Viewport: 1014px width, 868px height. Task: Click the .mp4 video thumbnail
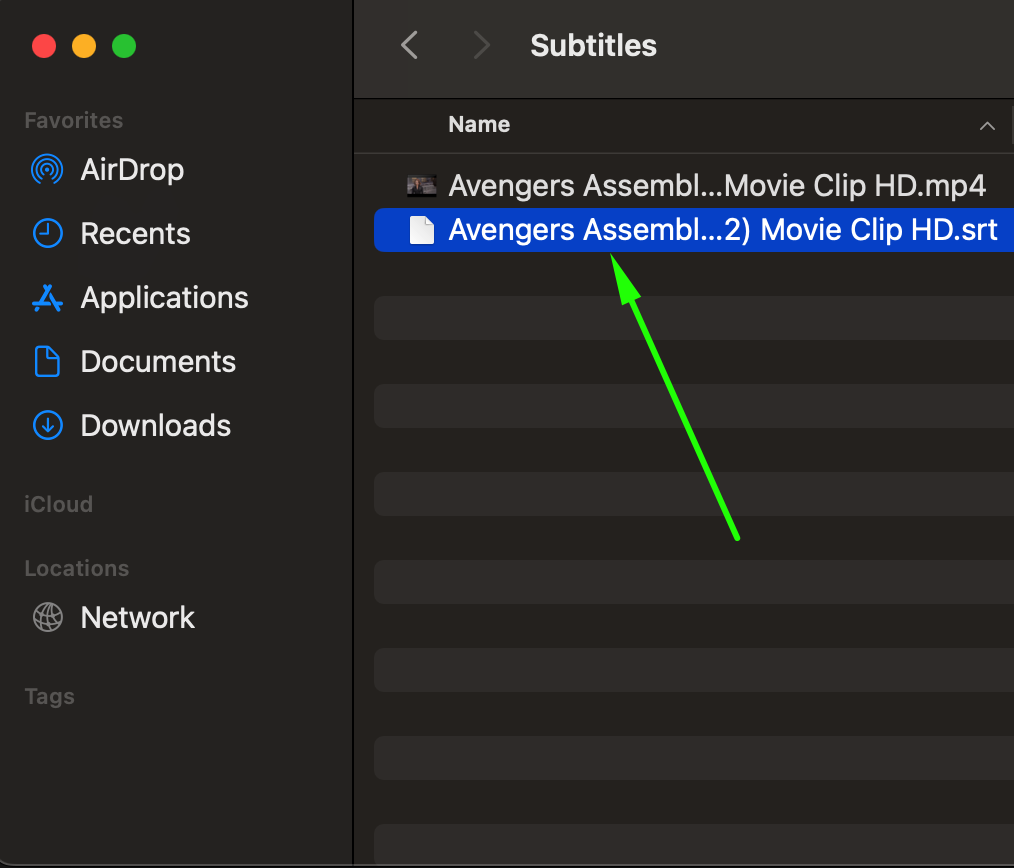[422, 185]
